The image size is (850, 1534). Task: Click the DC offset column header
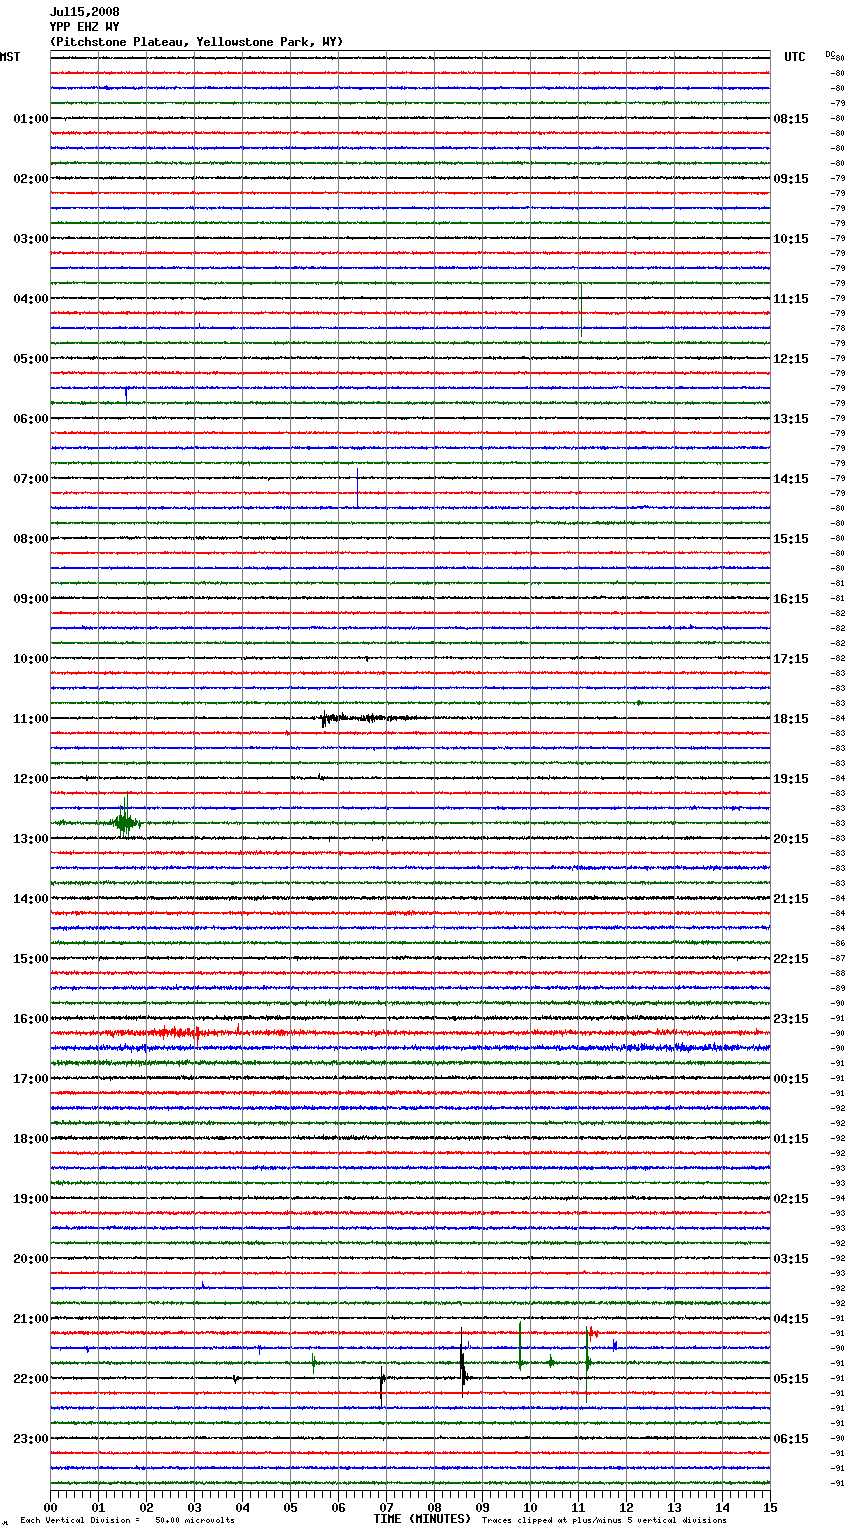click(830, 54)
